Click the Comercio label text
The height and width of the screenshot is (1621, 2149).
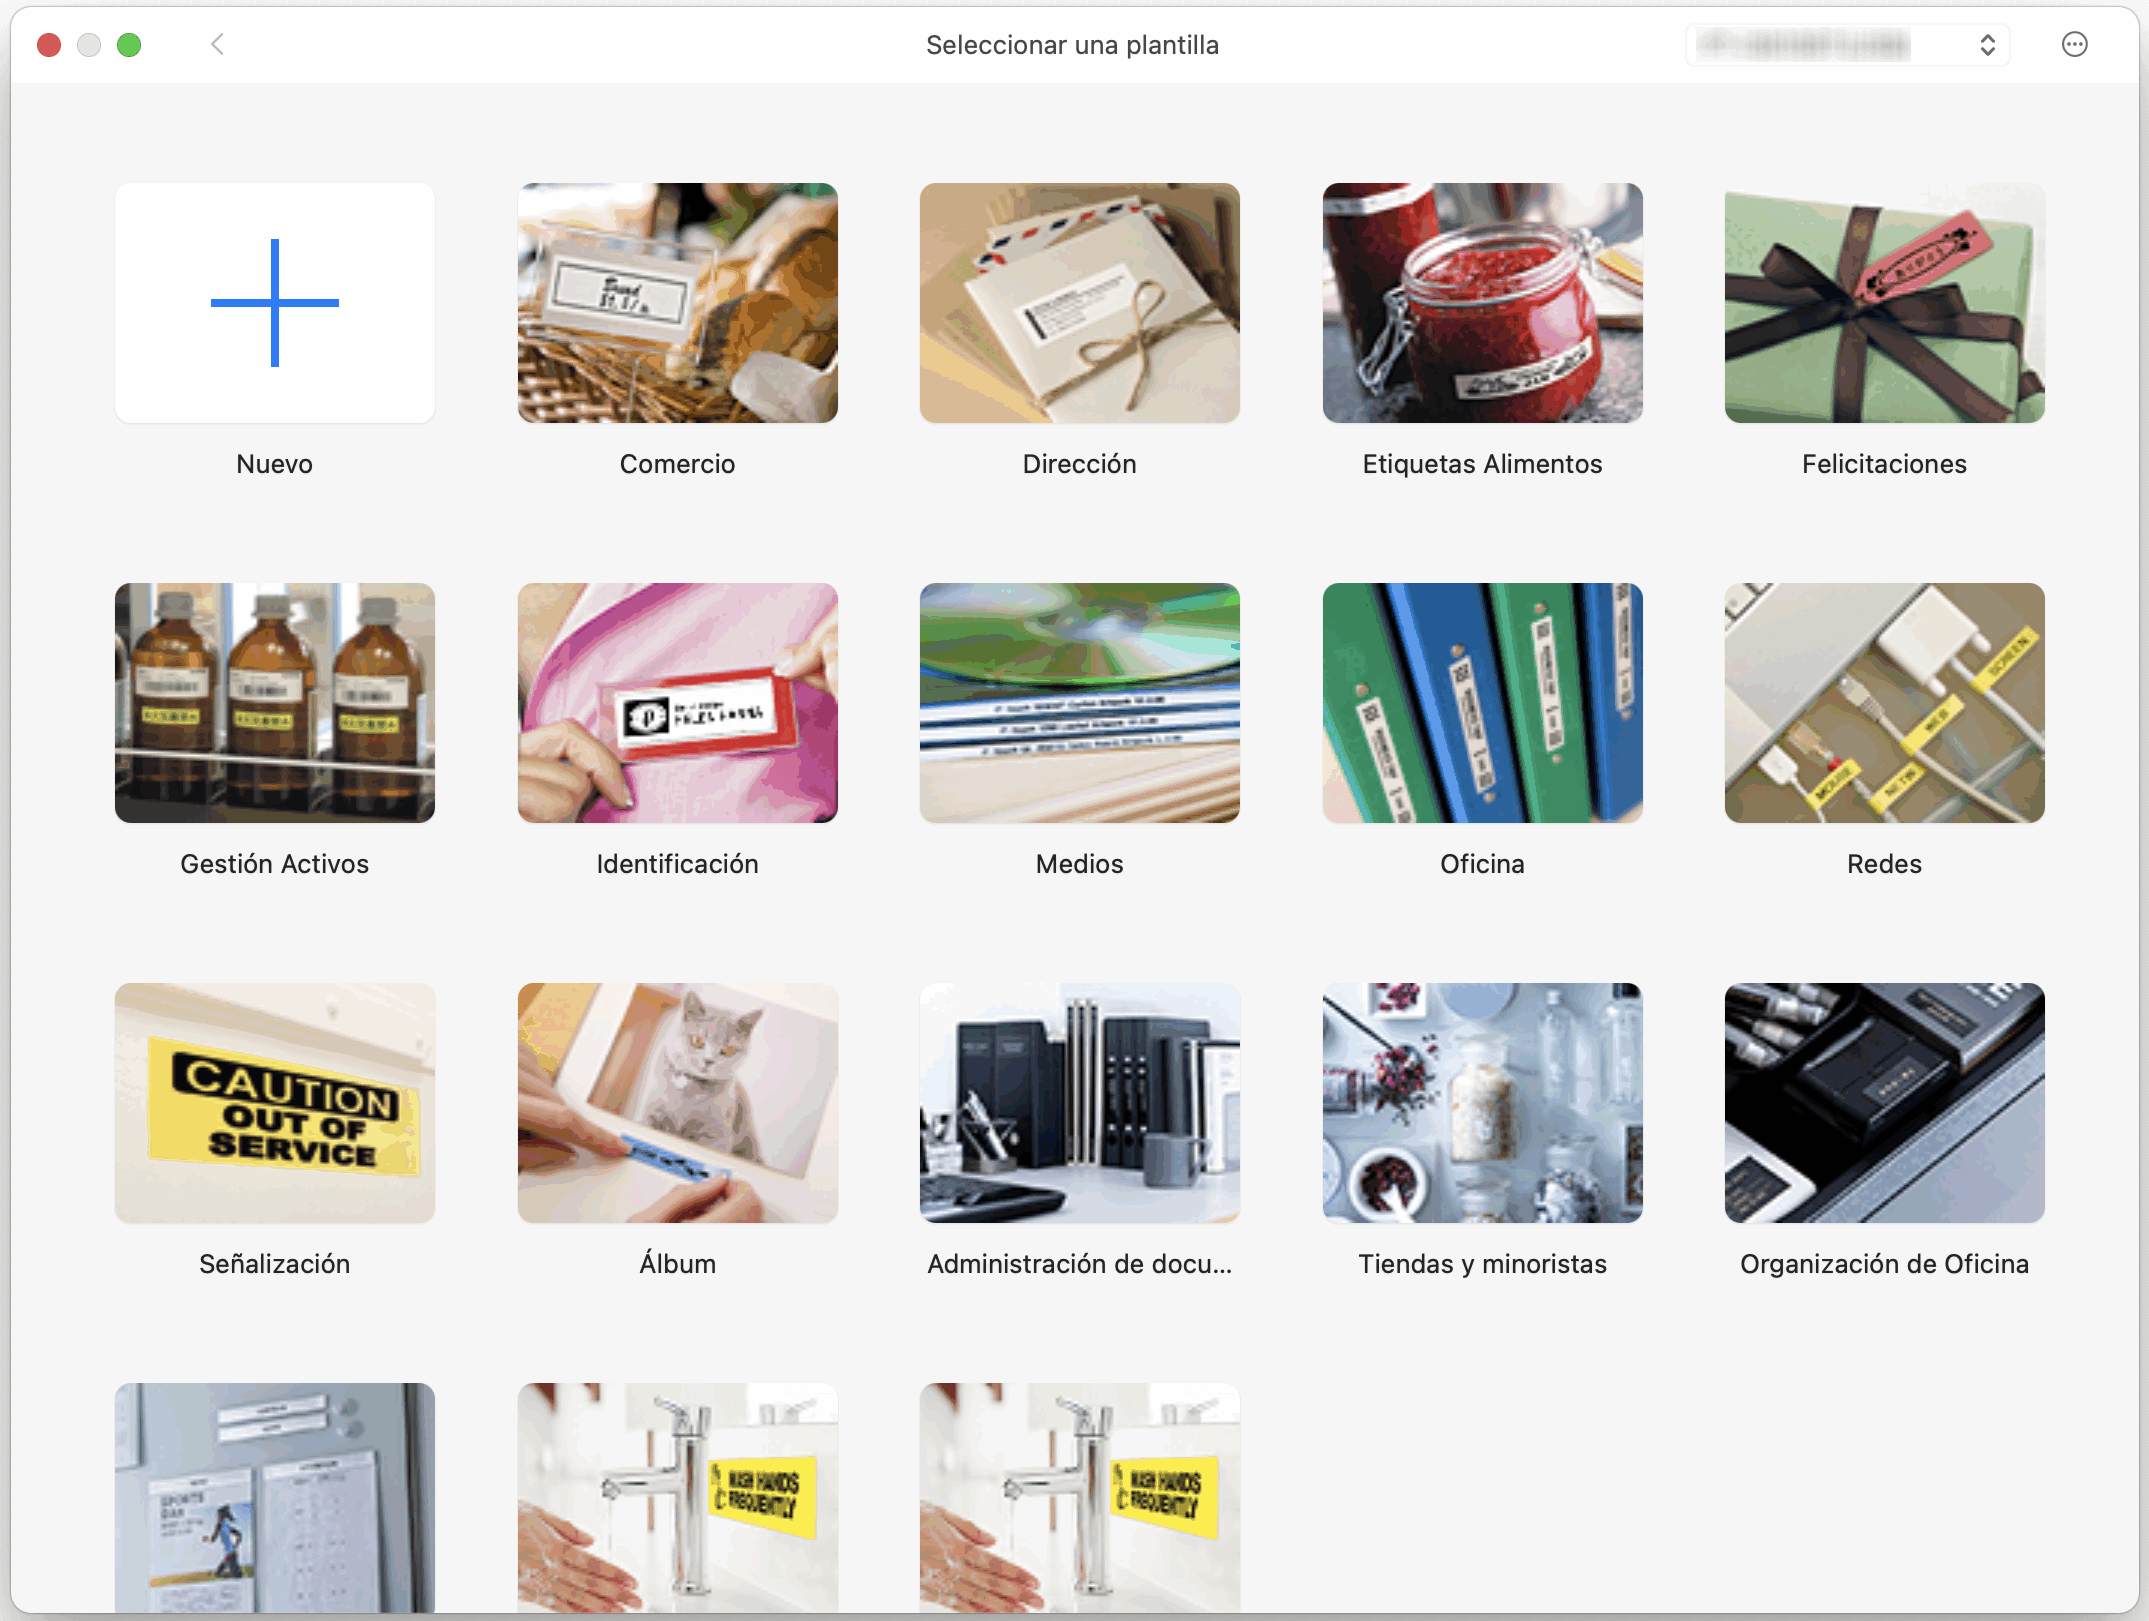[678, 464]
